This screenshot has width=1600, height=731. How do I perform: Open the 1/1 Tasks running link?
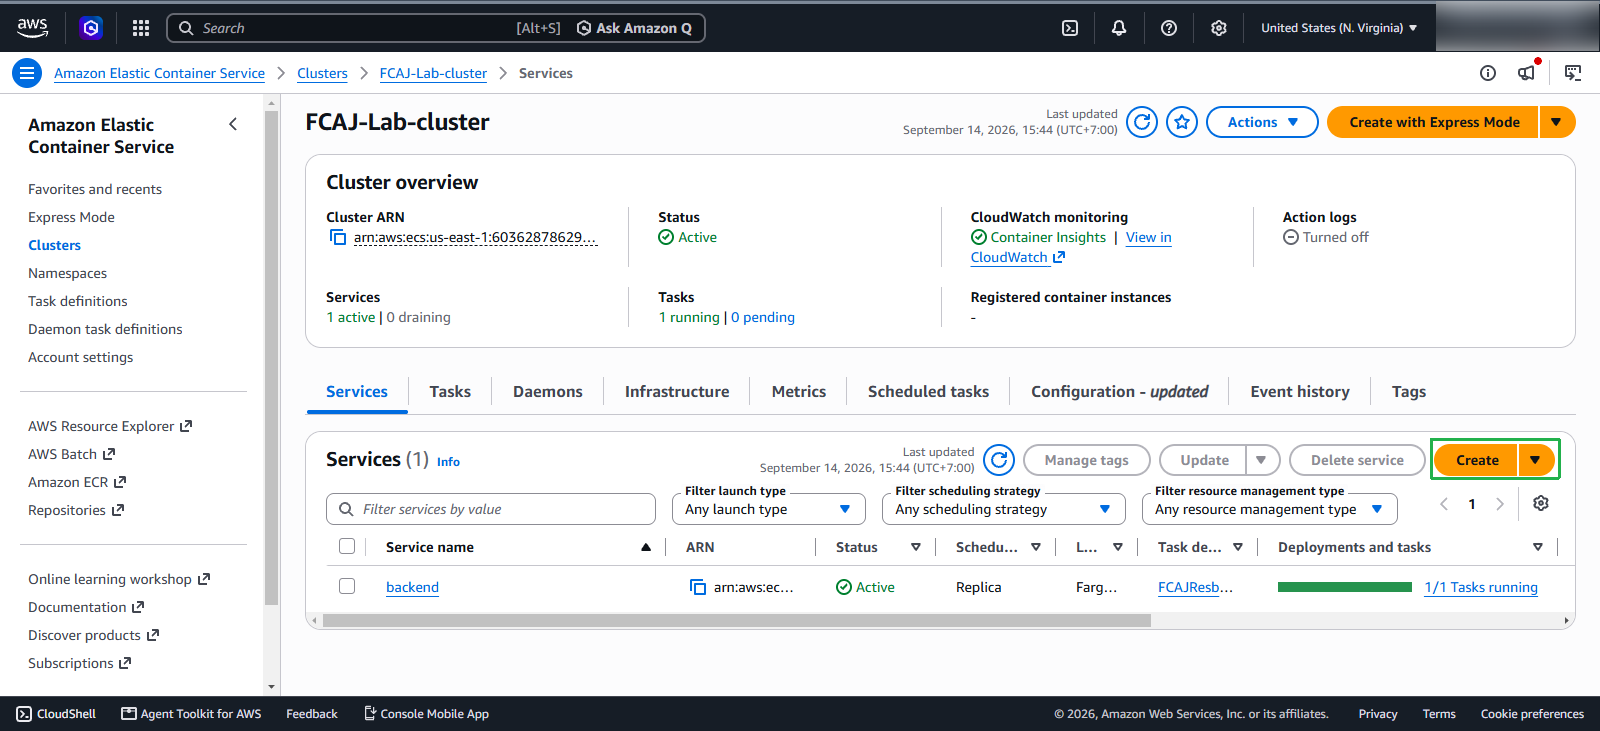pos(1481,587)
